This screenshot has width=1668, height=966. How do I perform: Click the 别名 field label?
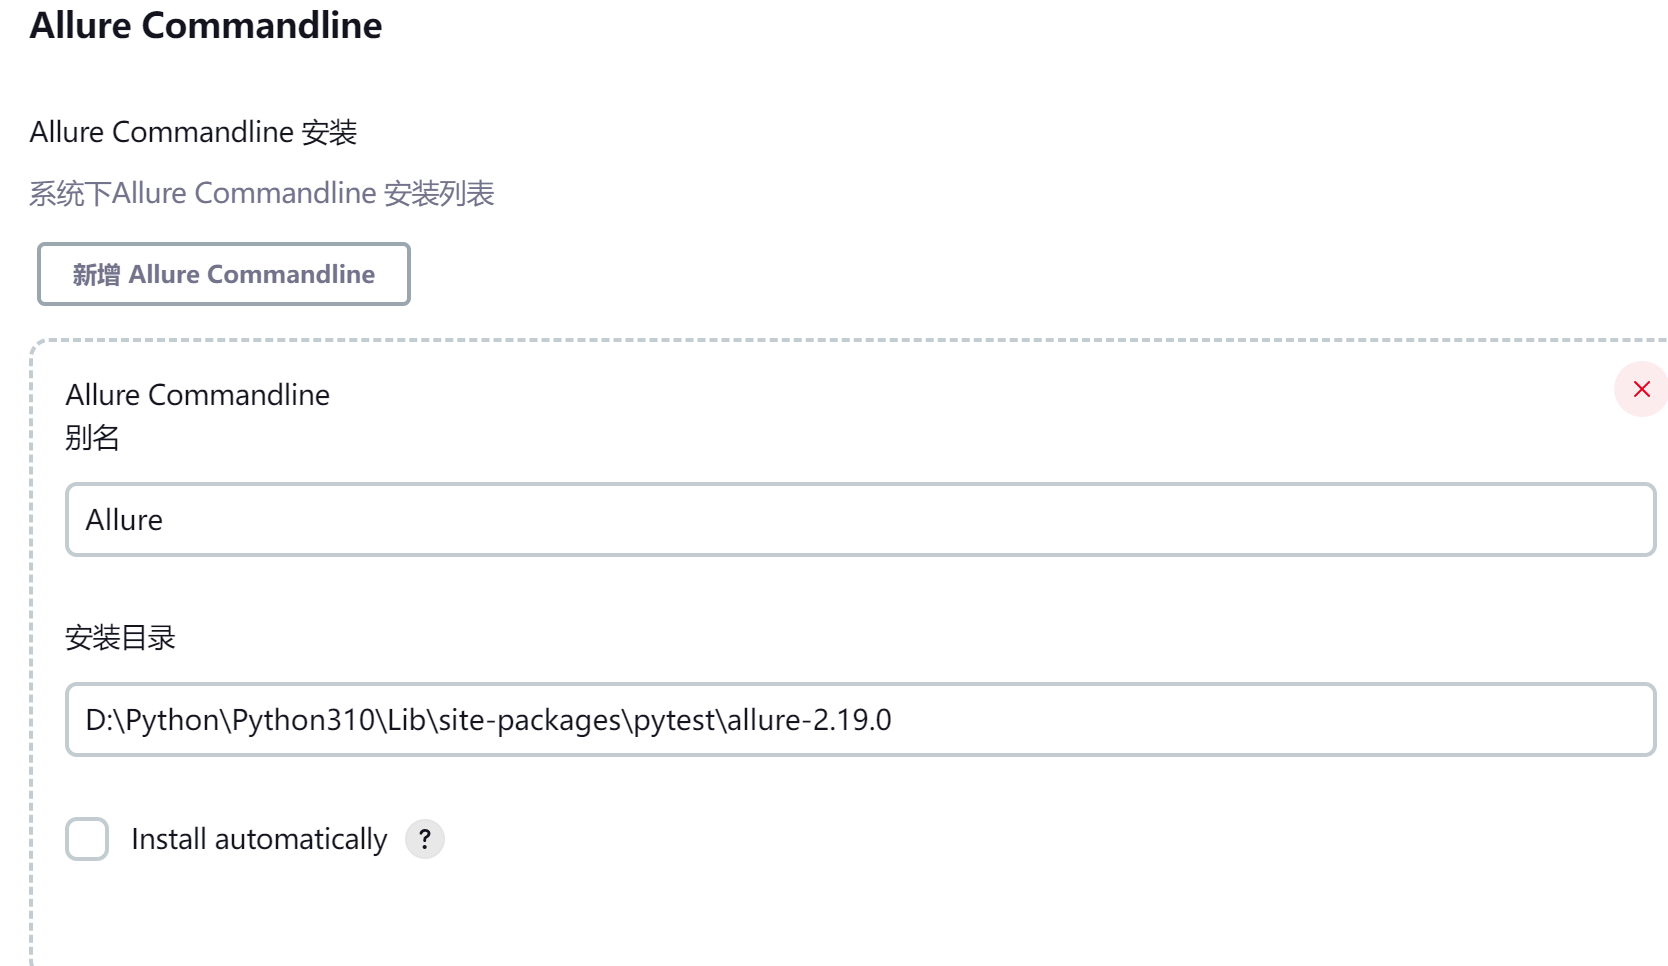point(92,438)
